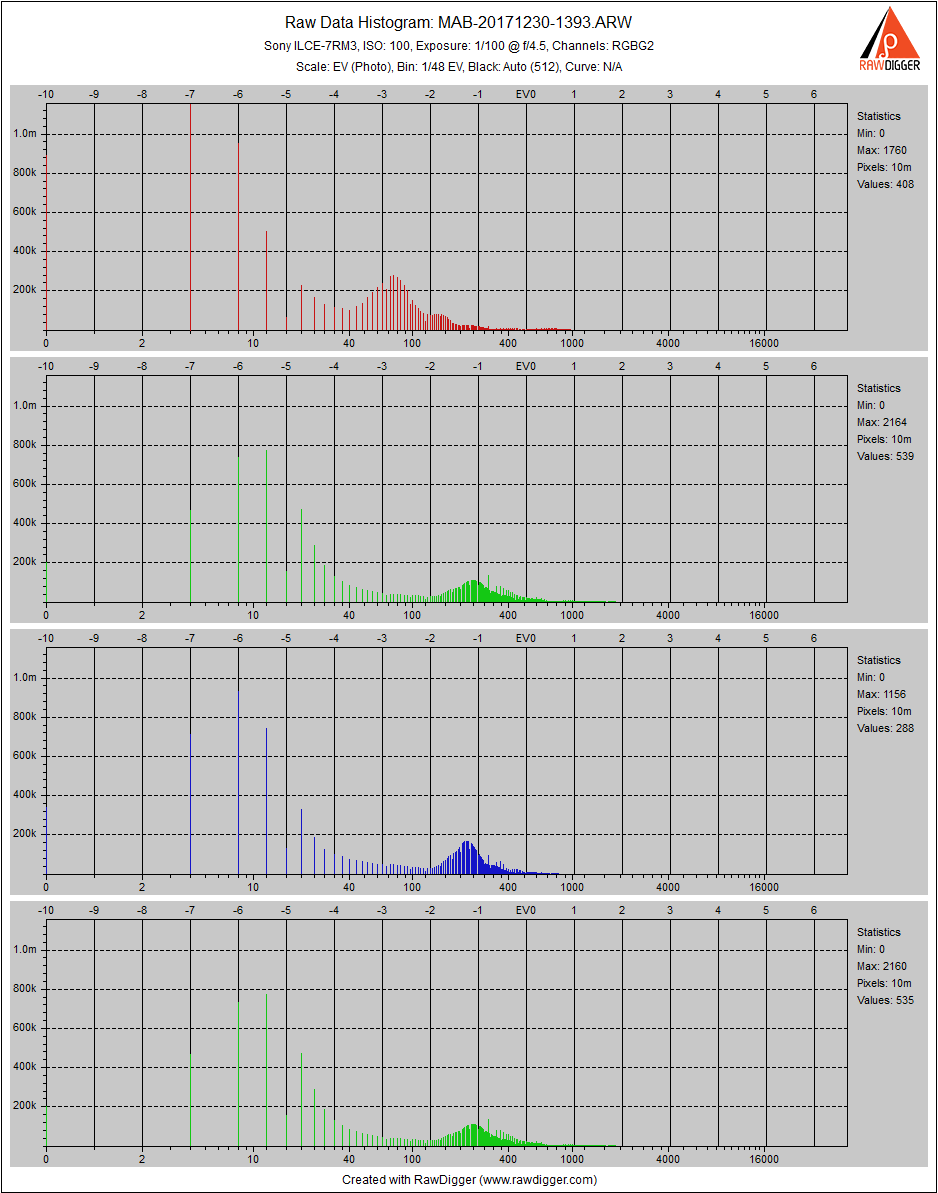The width and height of the screenshot is (938, 1193).
Task: Click the Values: 539 green channel statistic
Action: (x=885, y=456)
